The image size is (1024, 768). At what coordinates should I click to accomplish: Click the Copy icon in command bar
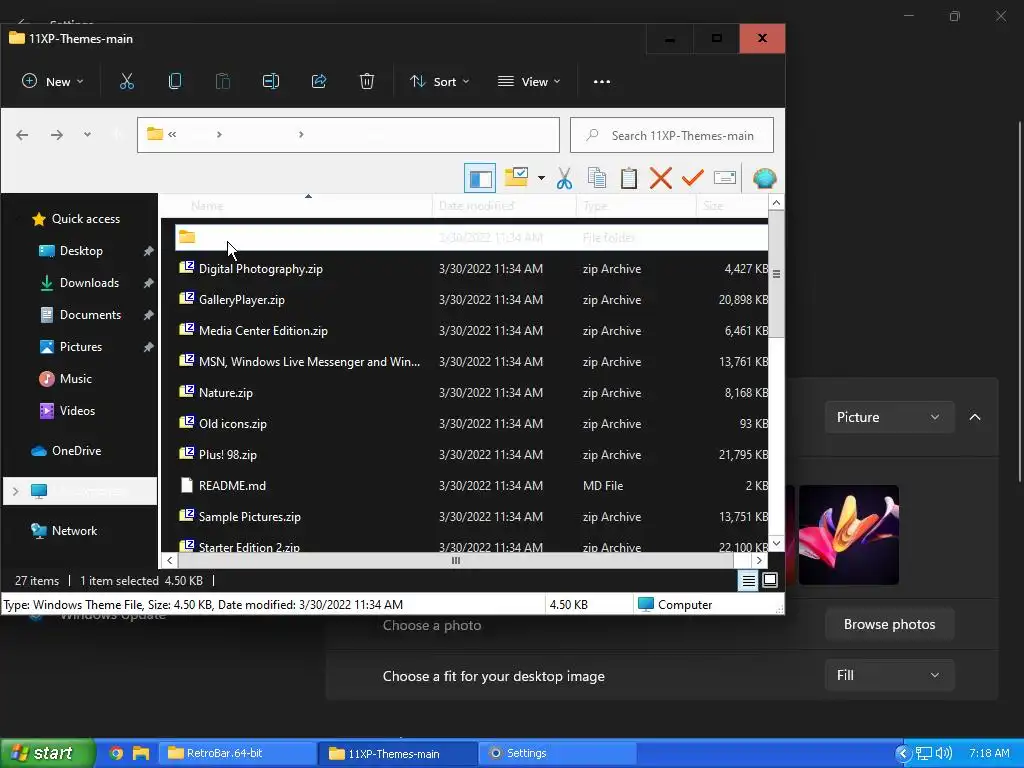click(174, 82)
